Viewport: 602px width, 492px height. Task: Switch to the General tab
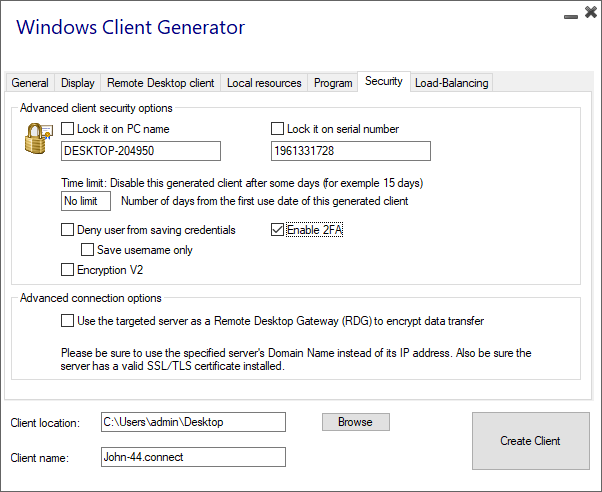point(30,83)
